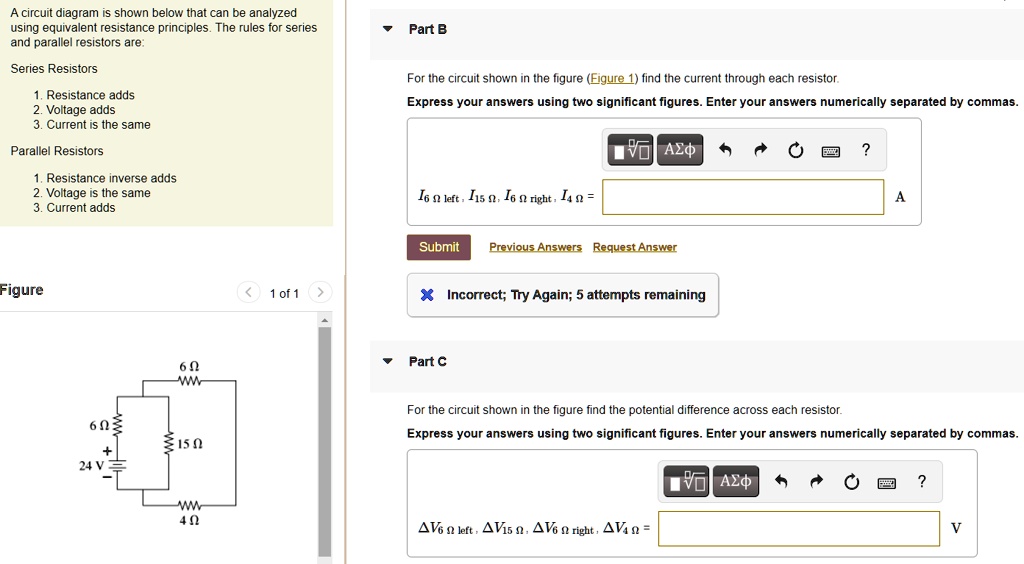Click the redo arrow in Part B

tap(760, 150)
